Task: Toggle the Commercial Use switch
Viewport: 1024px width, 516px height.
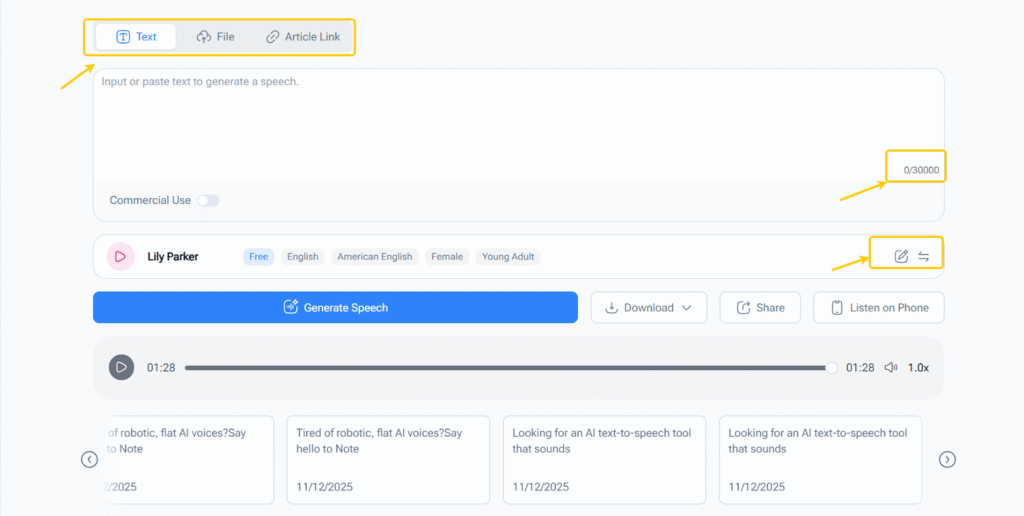Action: (207, 200)
